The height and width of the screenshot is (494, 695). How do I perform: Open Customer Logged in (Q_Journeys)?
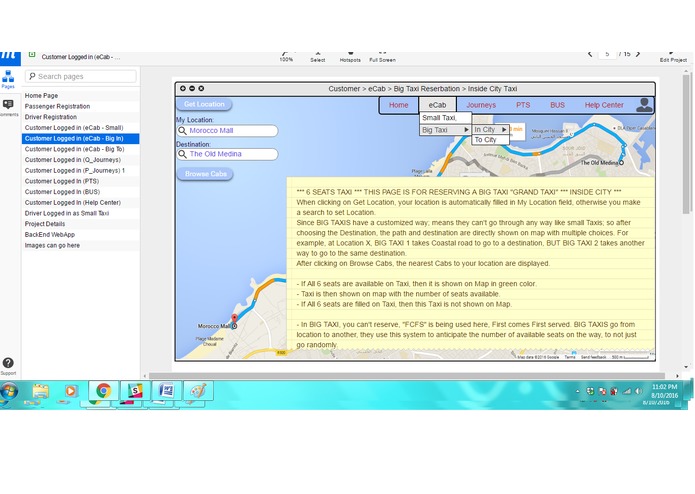tap(81, 159)
